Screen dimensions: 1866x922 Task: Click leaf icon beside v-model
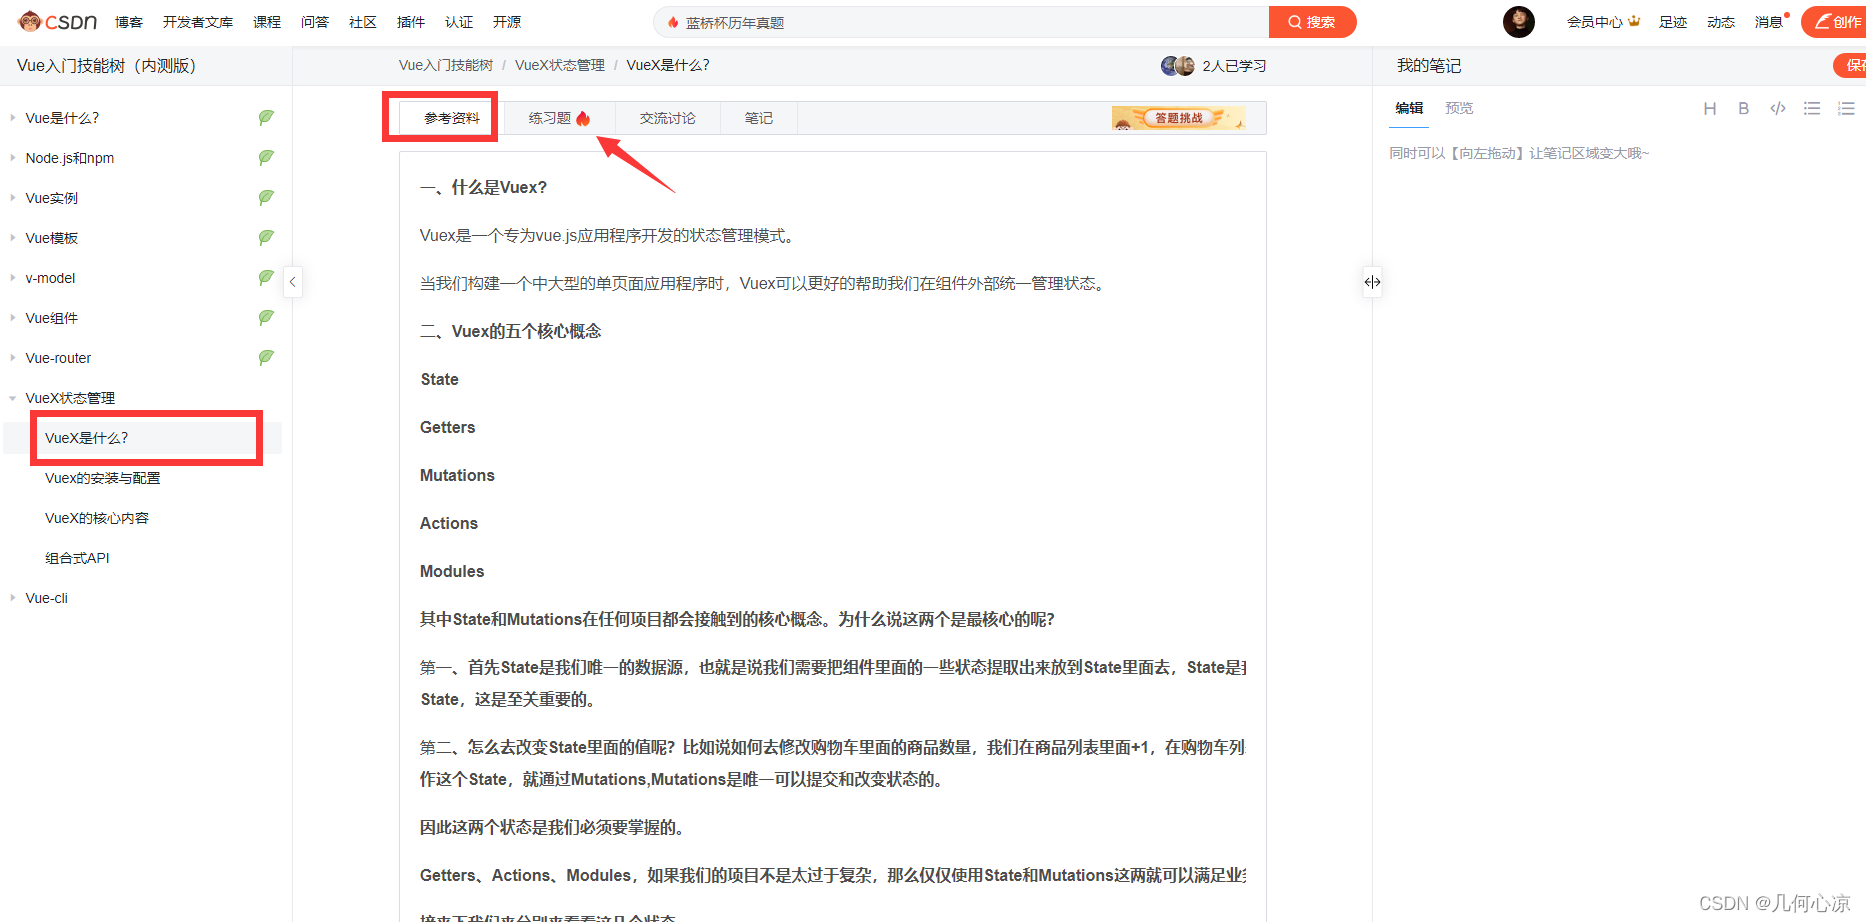point(266,277)
